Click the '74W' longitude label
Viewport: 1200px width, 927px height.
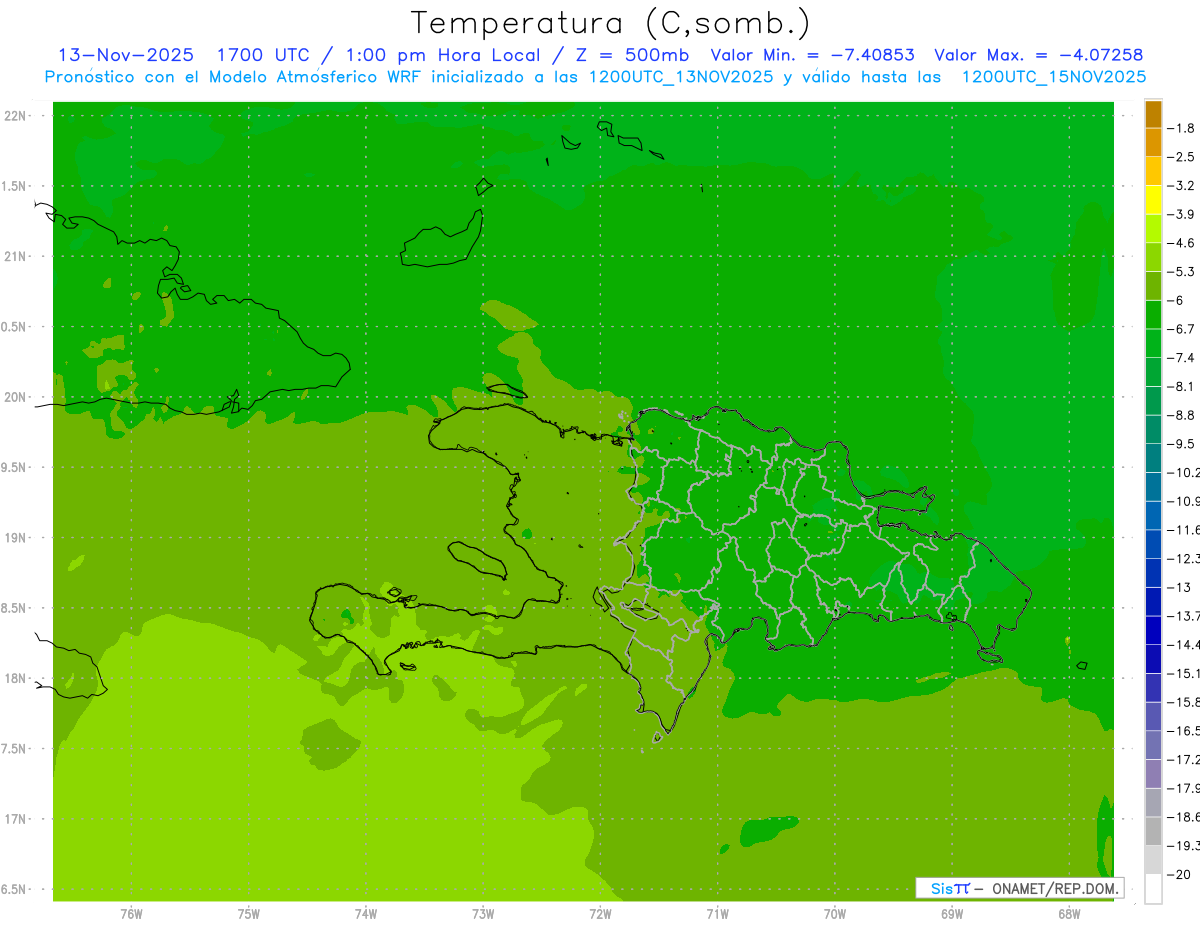click(366, 913)
